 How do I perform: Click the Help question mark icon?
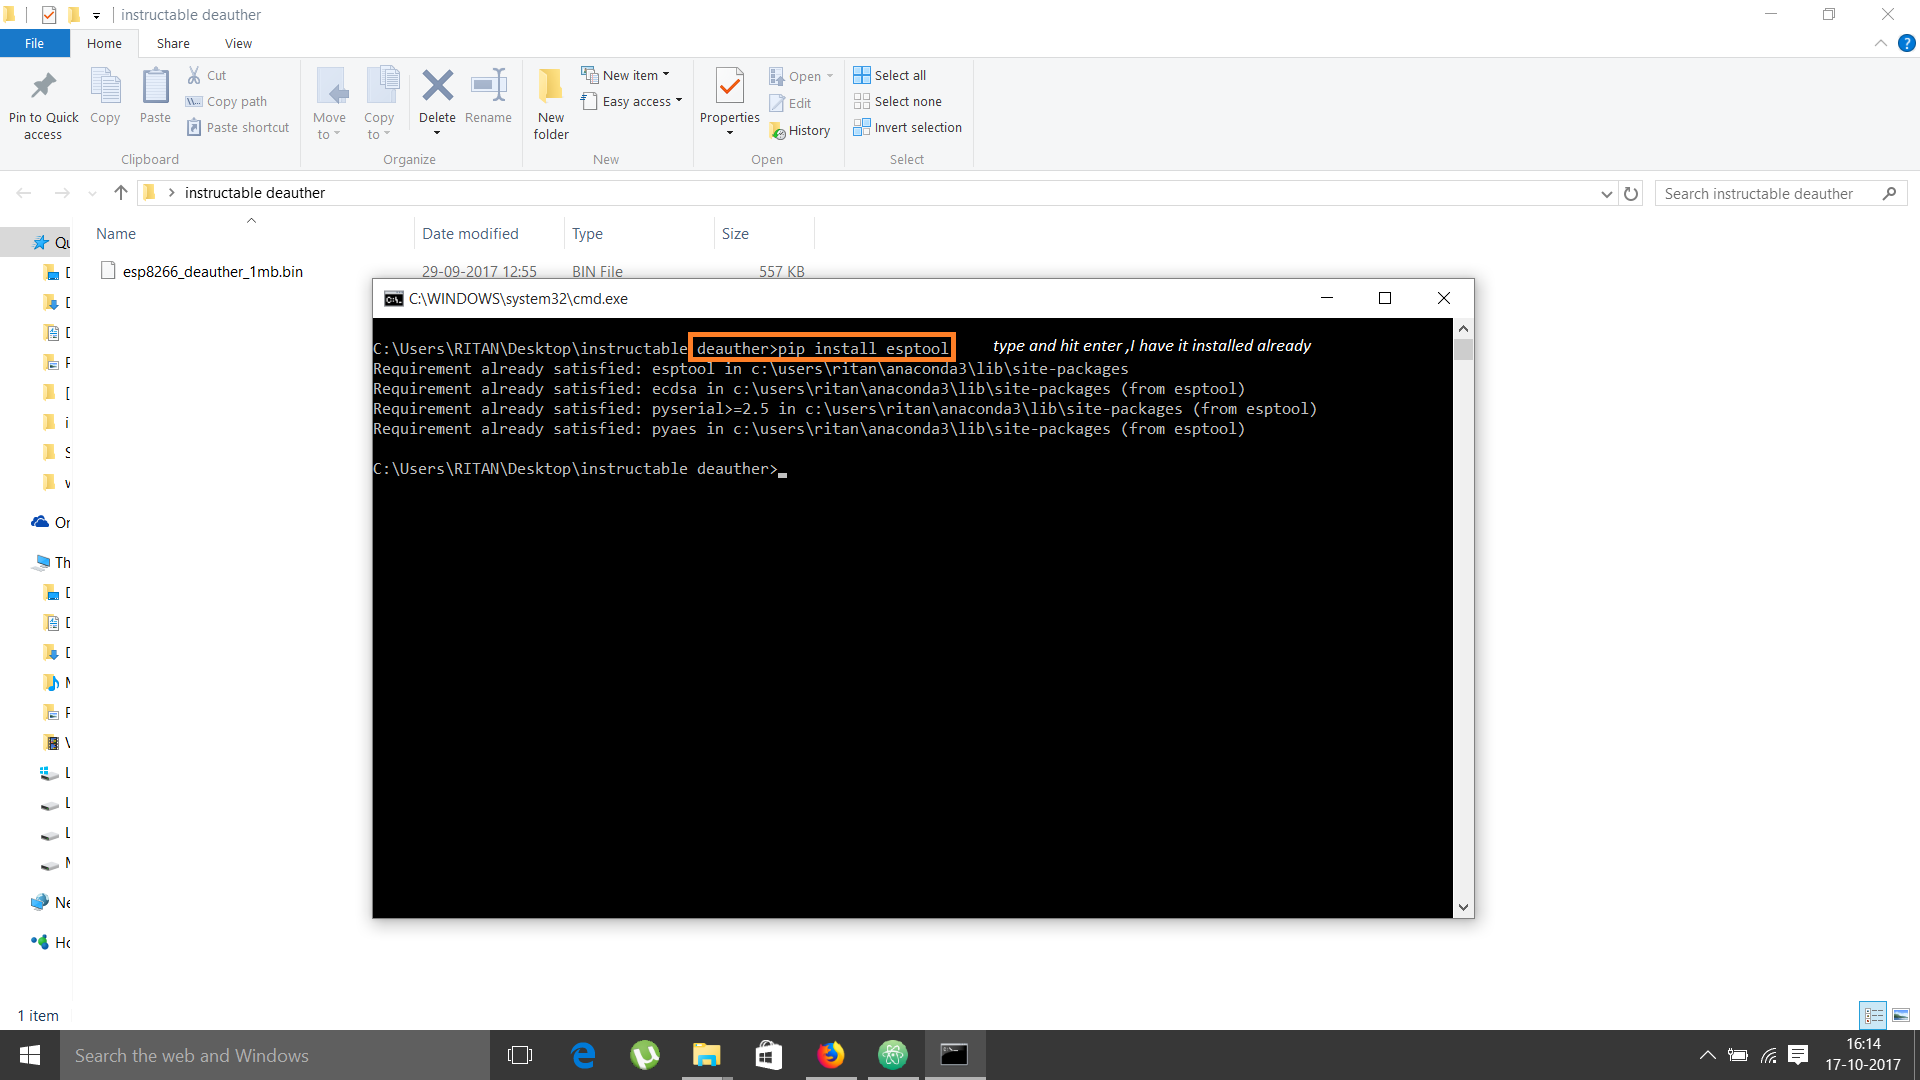1906,43
